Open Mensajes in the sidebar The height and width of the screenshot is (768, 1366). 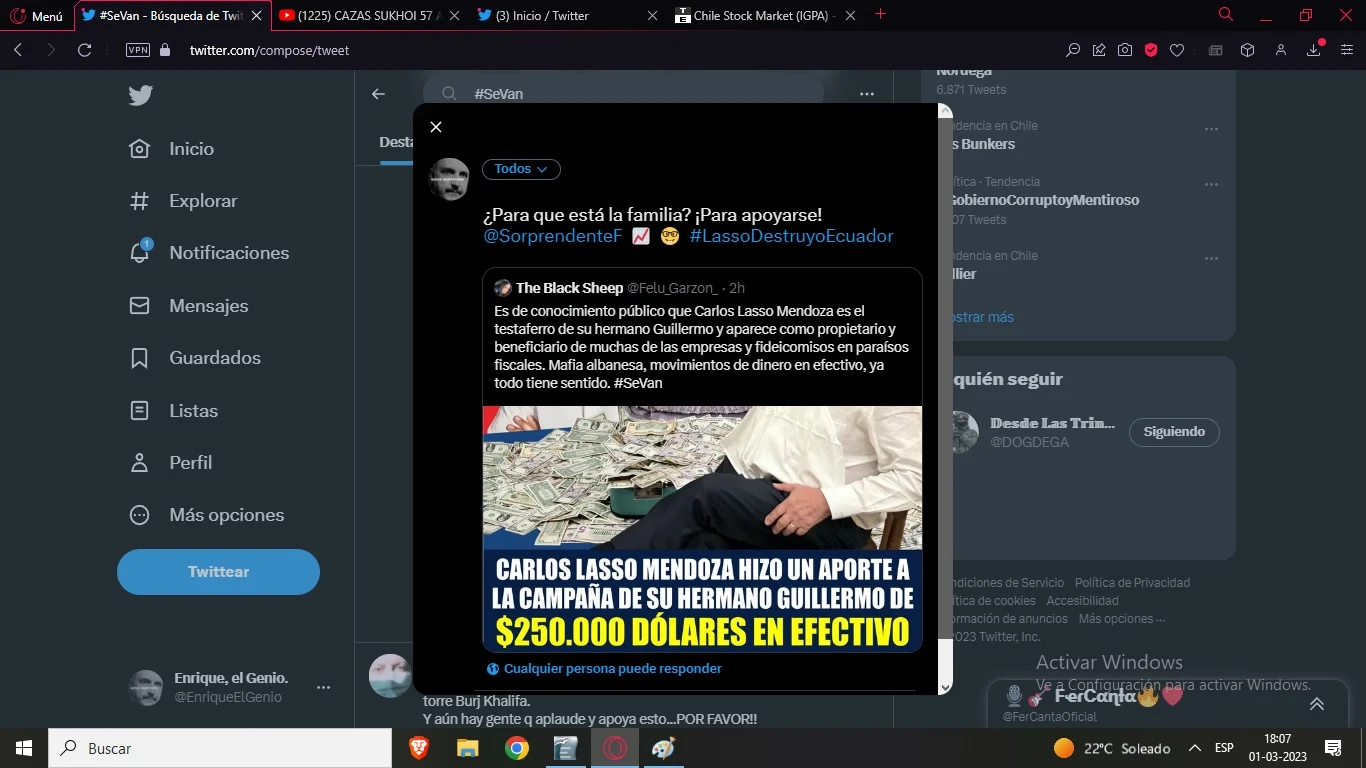(x=188, y=306)
